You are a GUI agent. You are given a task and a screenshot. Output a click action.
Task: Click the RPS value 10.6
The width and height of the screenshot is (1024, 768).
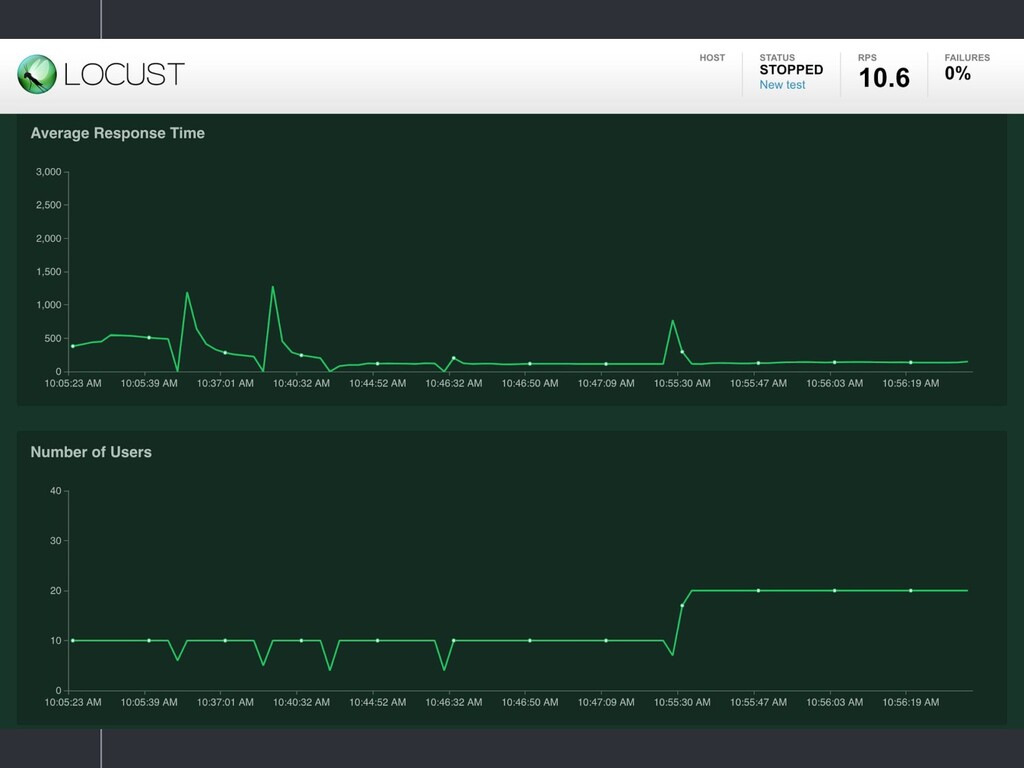click(x=884, y=78)
